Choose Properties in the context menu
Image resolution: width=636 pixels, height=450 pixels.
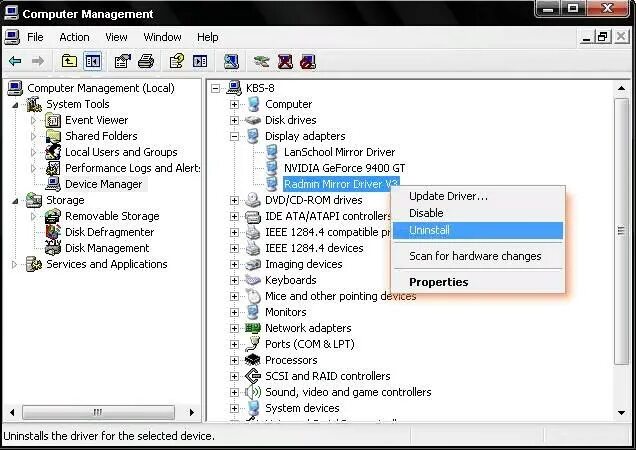pos(478,282)
